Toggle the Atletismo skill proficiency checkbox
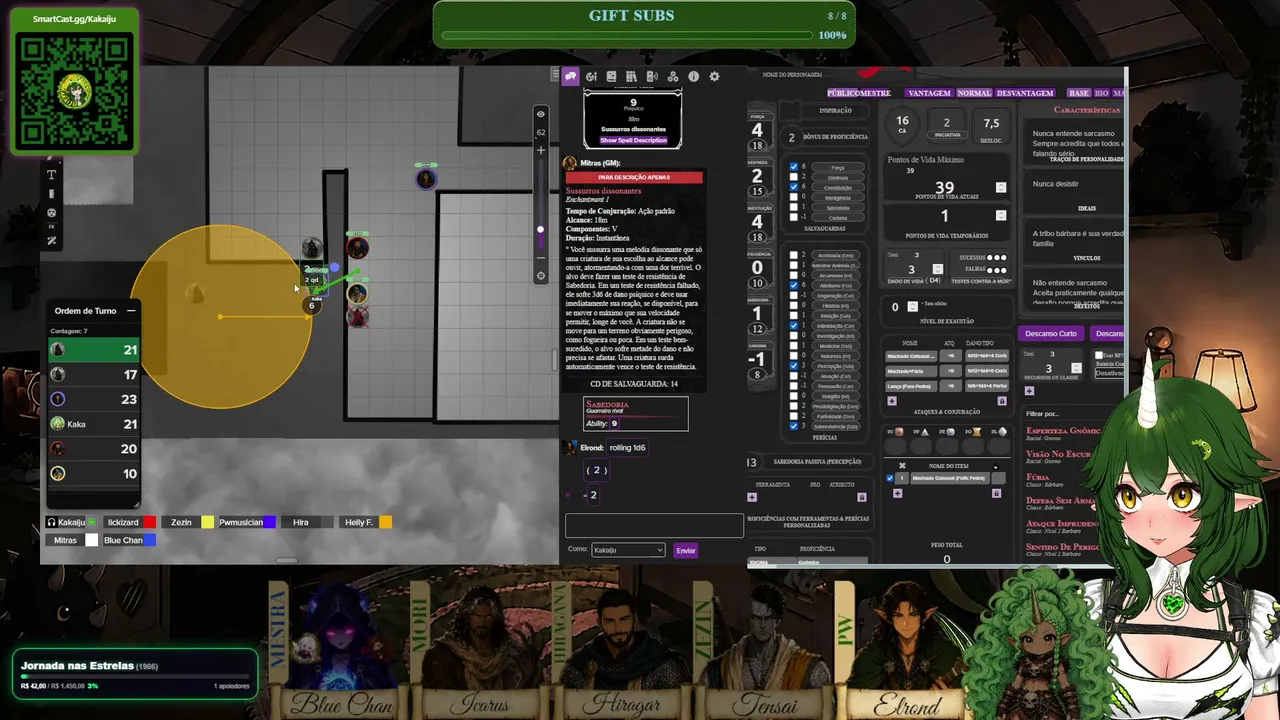 tap(794, 285)
